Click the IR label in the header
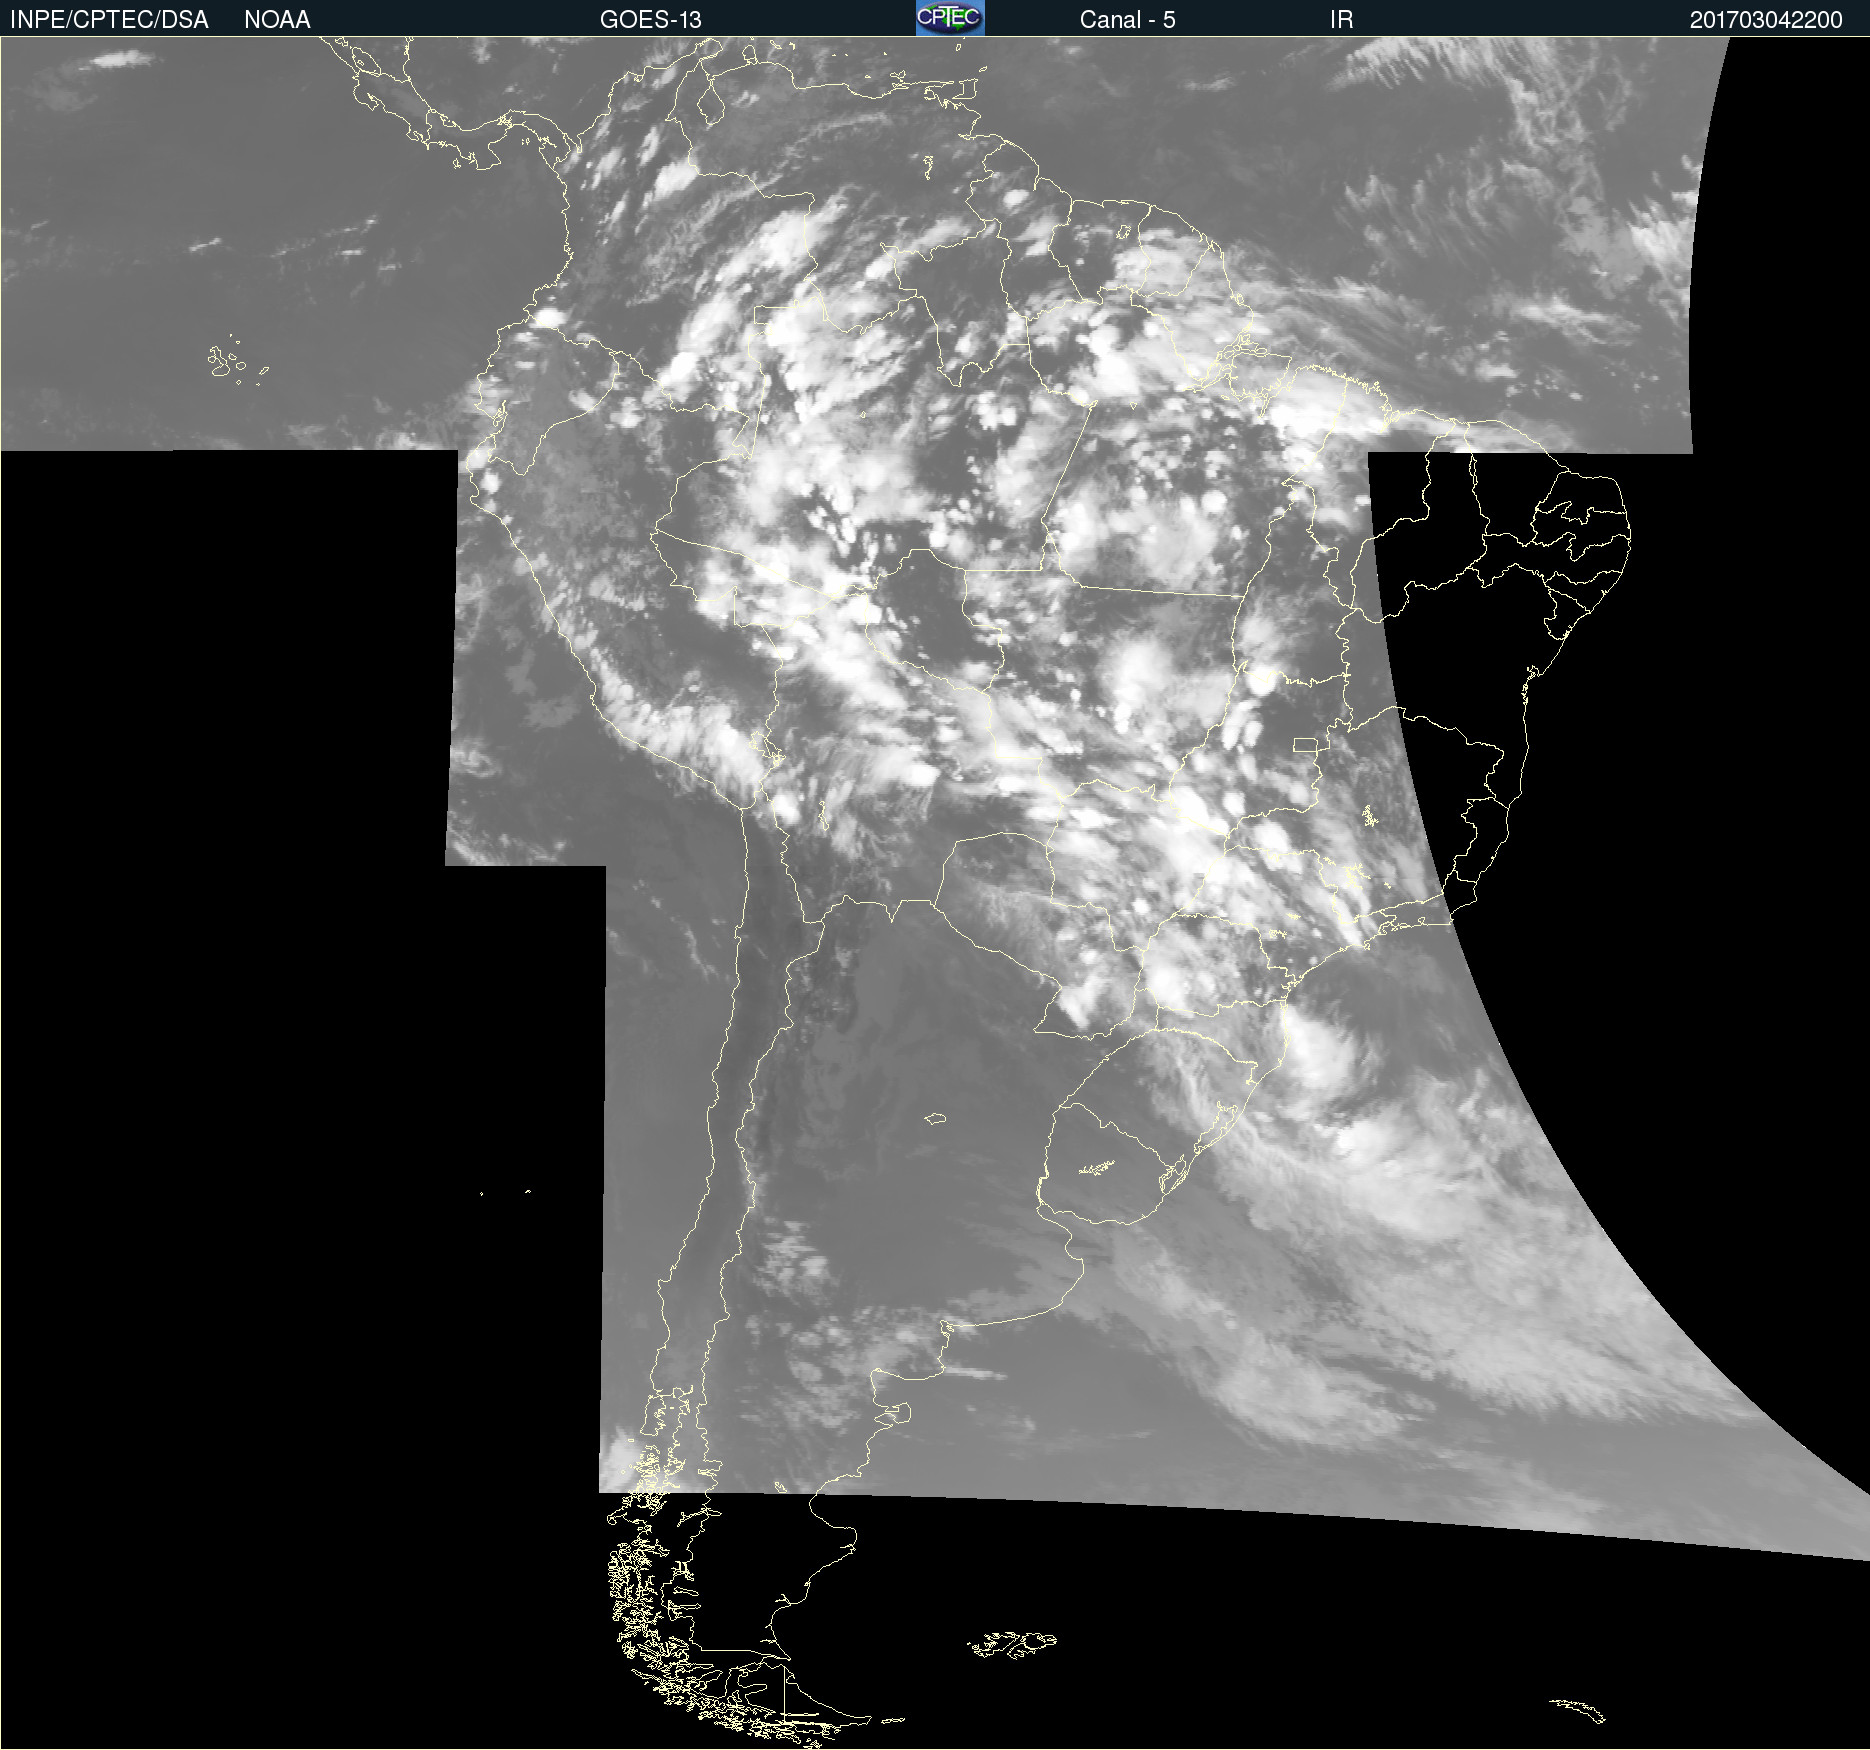Viewport: 1870px width, 1750px height. tap(1341, 20)
